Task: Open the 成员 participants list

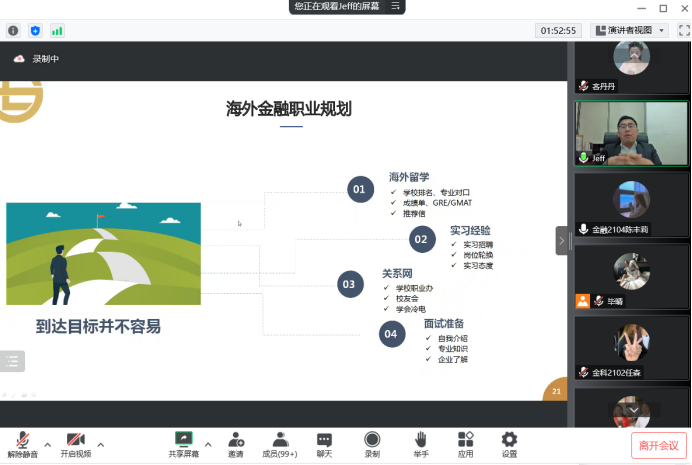Action: click(281, 443)
